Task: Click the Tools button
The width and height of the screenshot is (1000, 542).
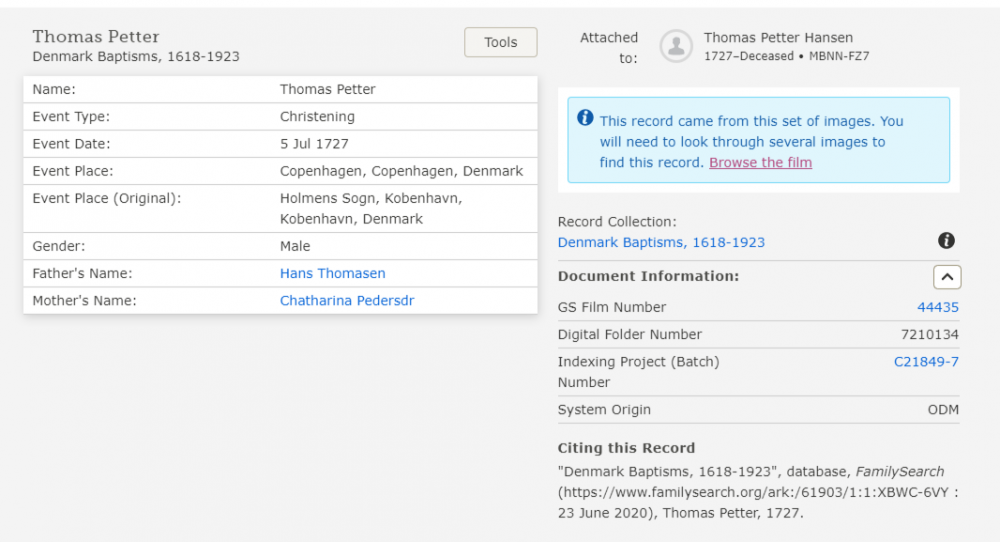Action: coord(500,42)
